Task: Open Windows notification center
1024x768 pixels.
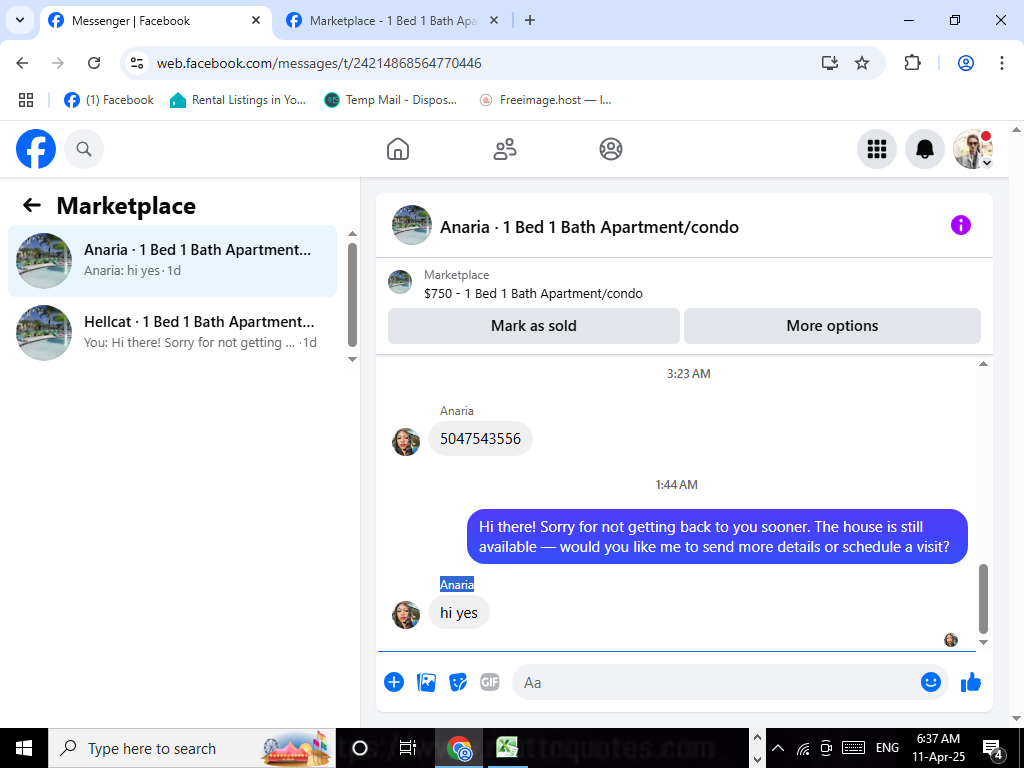Action: click(993, 748)
